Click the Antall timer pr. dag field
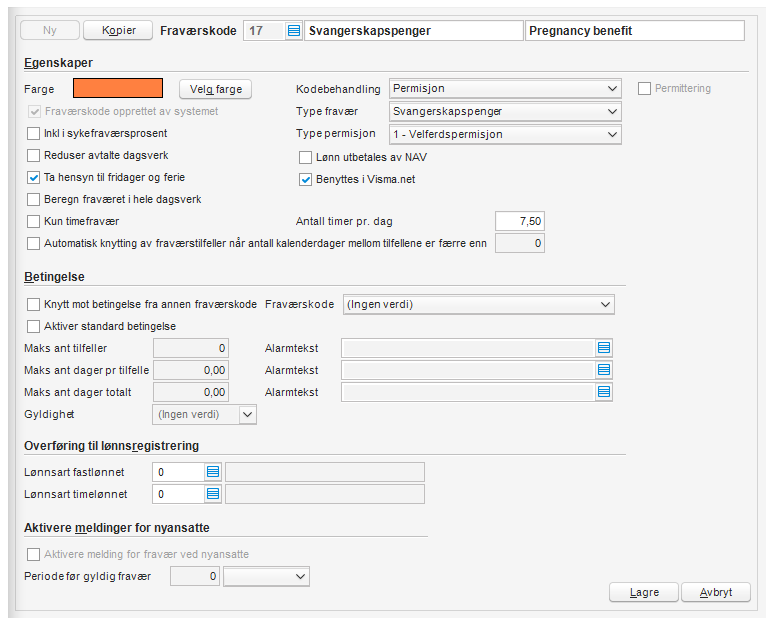The width and height of the screenshot is (766, 618). coord(520,221)
